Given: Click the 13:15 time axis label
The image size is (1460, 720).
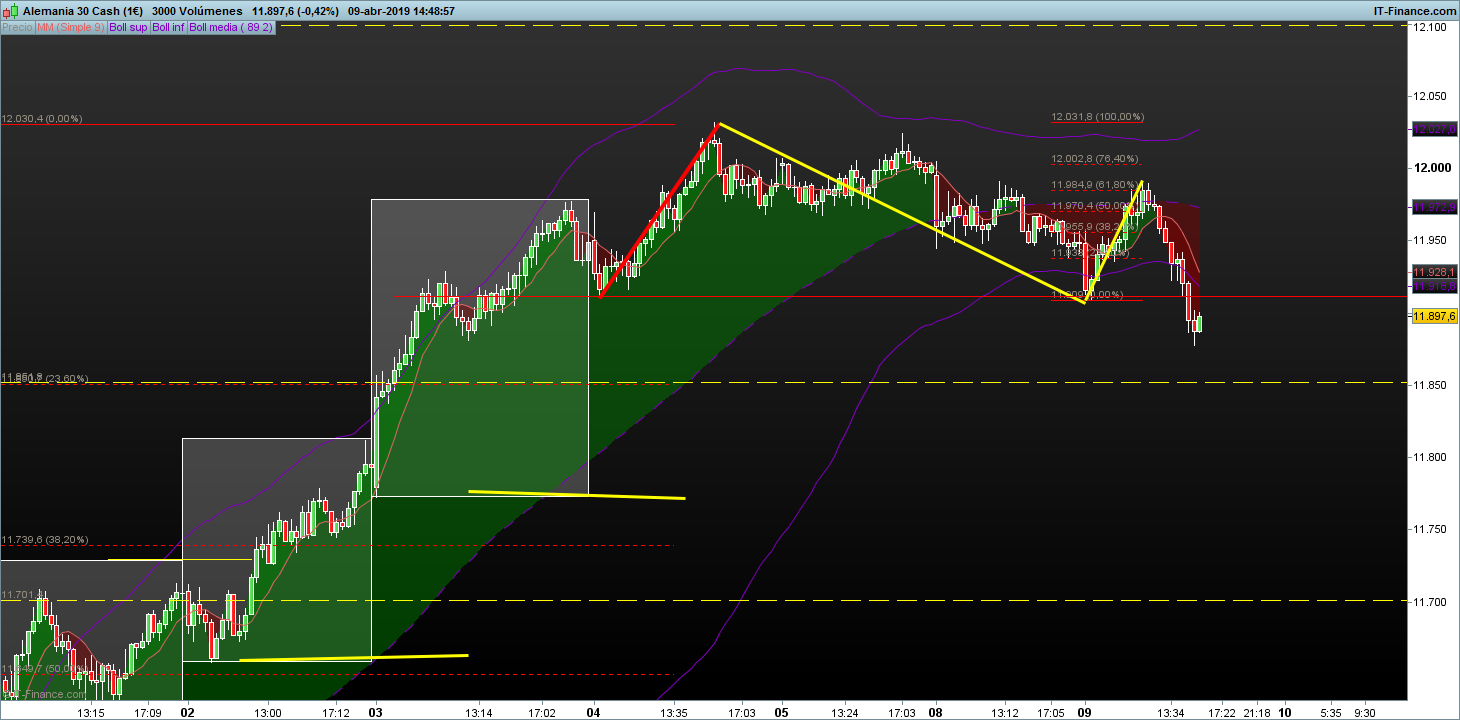Looking at the screenshot, I should click(91, 713).
